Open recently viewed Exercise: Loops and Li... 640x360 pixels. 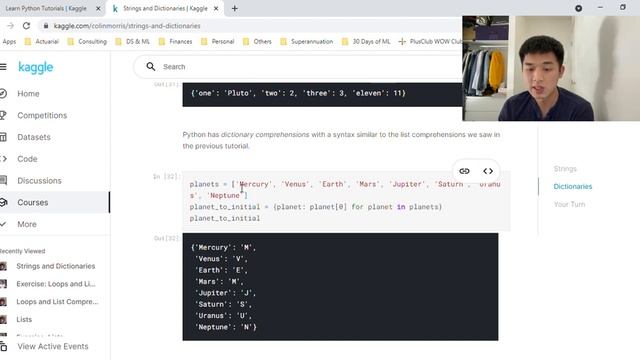56,284
